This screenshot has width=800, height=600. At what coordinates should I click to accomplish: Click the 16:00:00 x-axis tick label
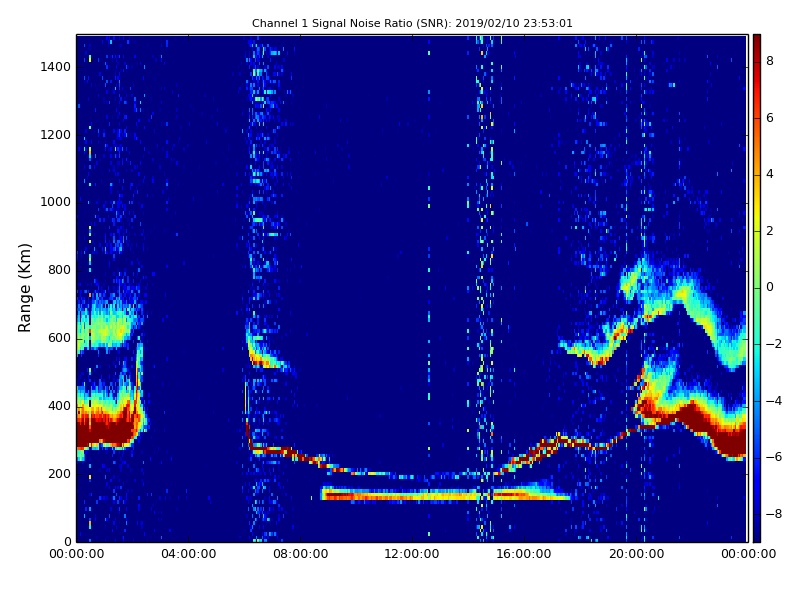point(524,554)
